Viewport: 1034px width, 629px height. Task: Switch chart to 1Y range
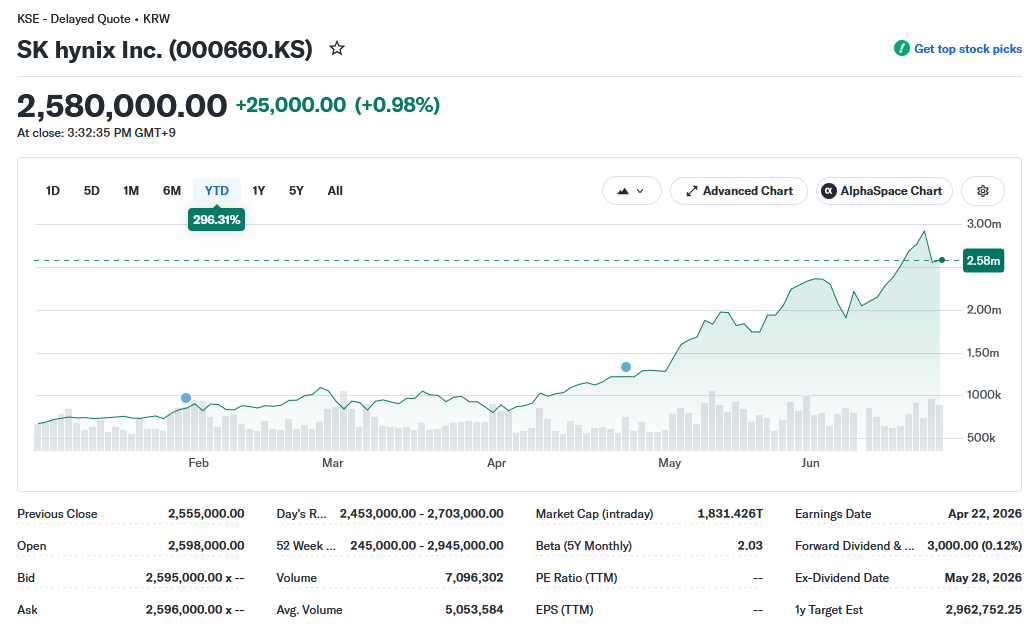(x=258, y=191)
